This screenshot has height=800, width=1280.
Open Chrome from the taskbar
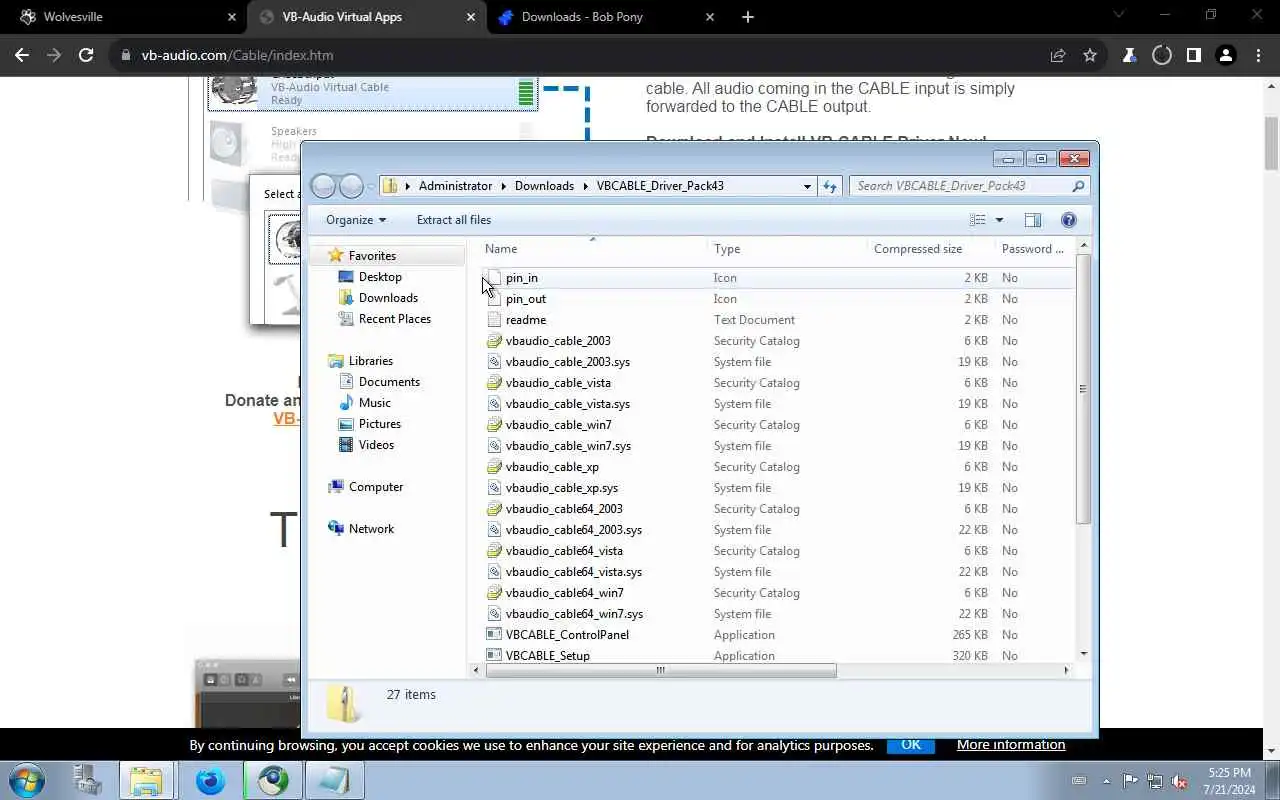(272, 780)
